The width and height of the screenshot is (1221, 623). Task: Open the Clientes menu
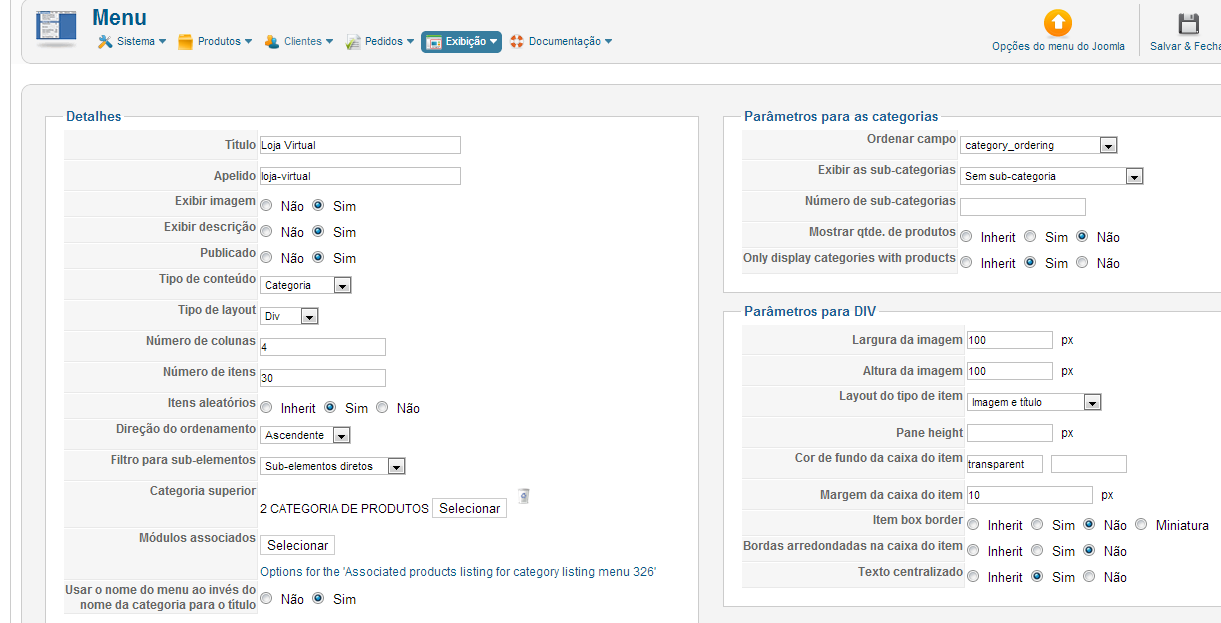click(298, 42)
